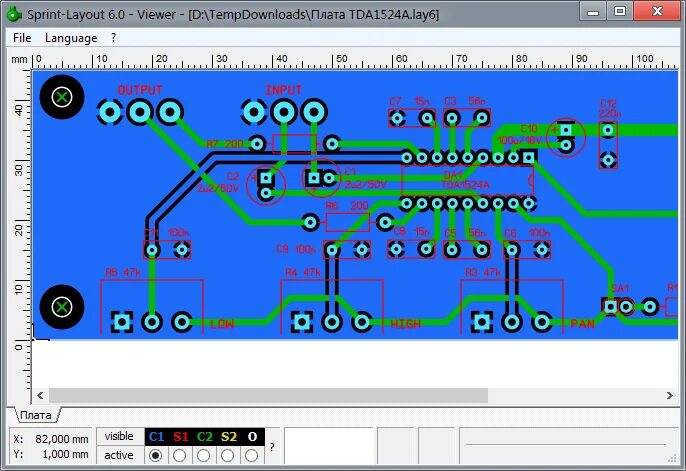
Task: Click the C12 220n capacitor label
Action: point(610,109)
